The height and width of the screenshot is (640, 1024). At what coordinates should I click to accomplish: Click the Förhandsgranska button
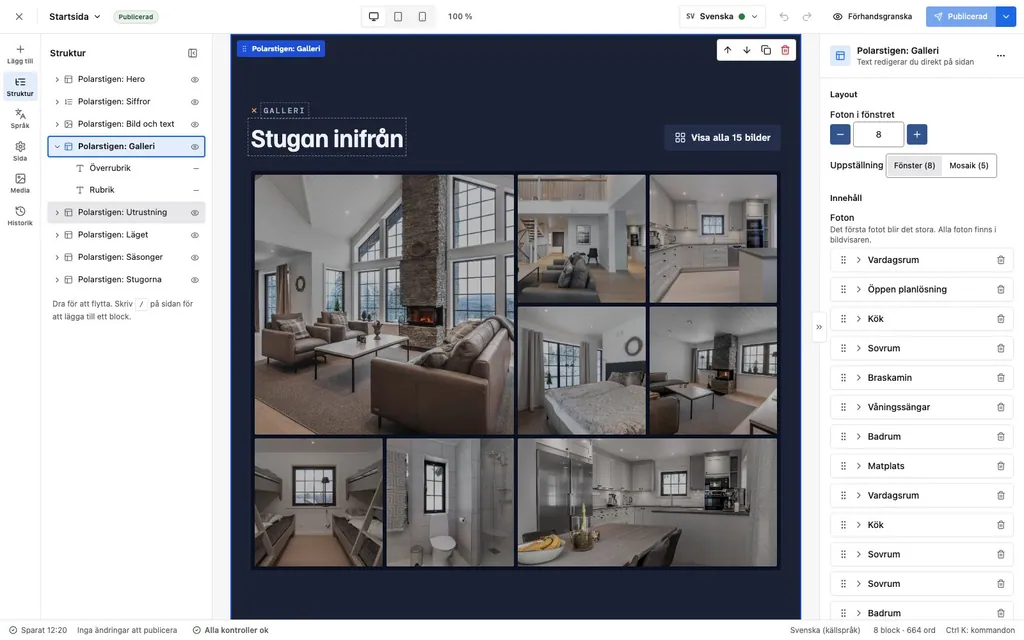(872, 16)
